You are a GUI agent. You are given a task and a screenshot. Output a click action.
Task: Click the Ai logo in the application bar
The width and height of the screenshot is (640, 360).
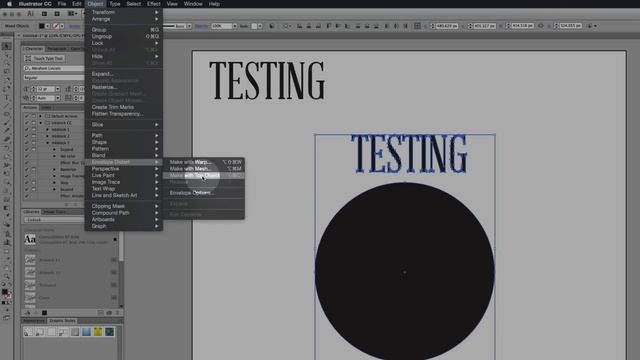[30, 13]
